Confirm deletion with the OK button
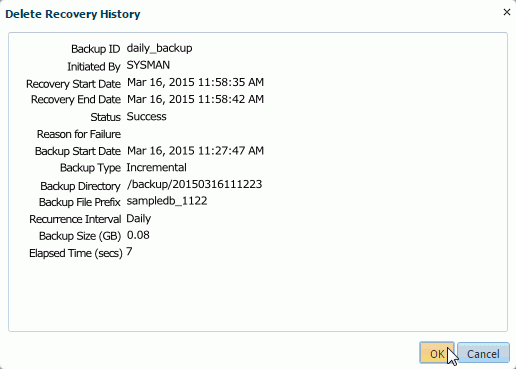516x369 pixels. click(x=437, y=353)
